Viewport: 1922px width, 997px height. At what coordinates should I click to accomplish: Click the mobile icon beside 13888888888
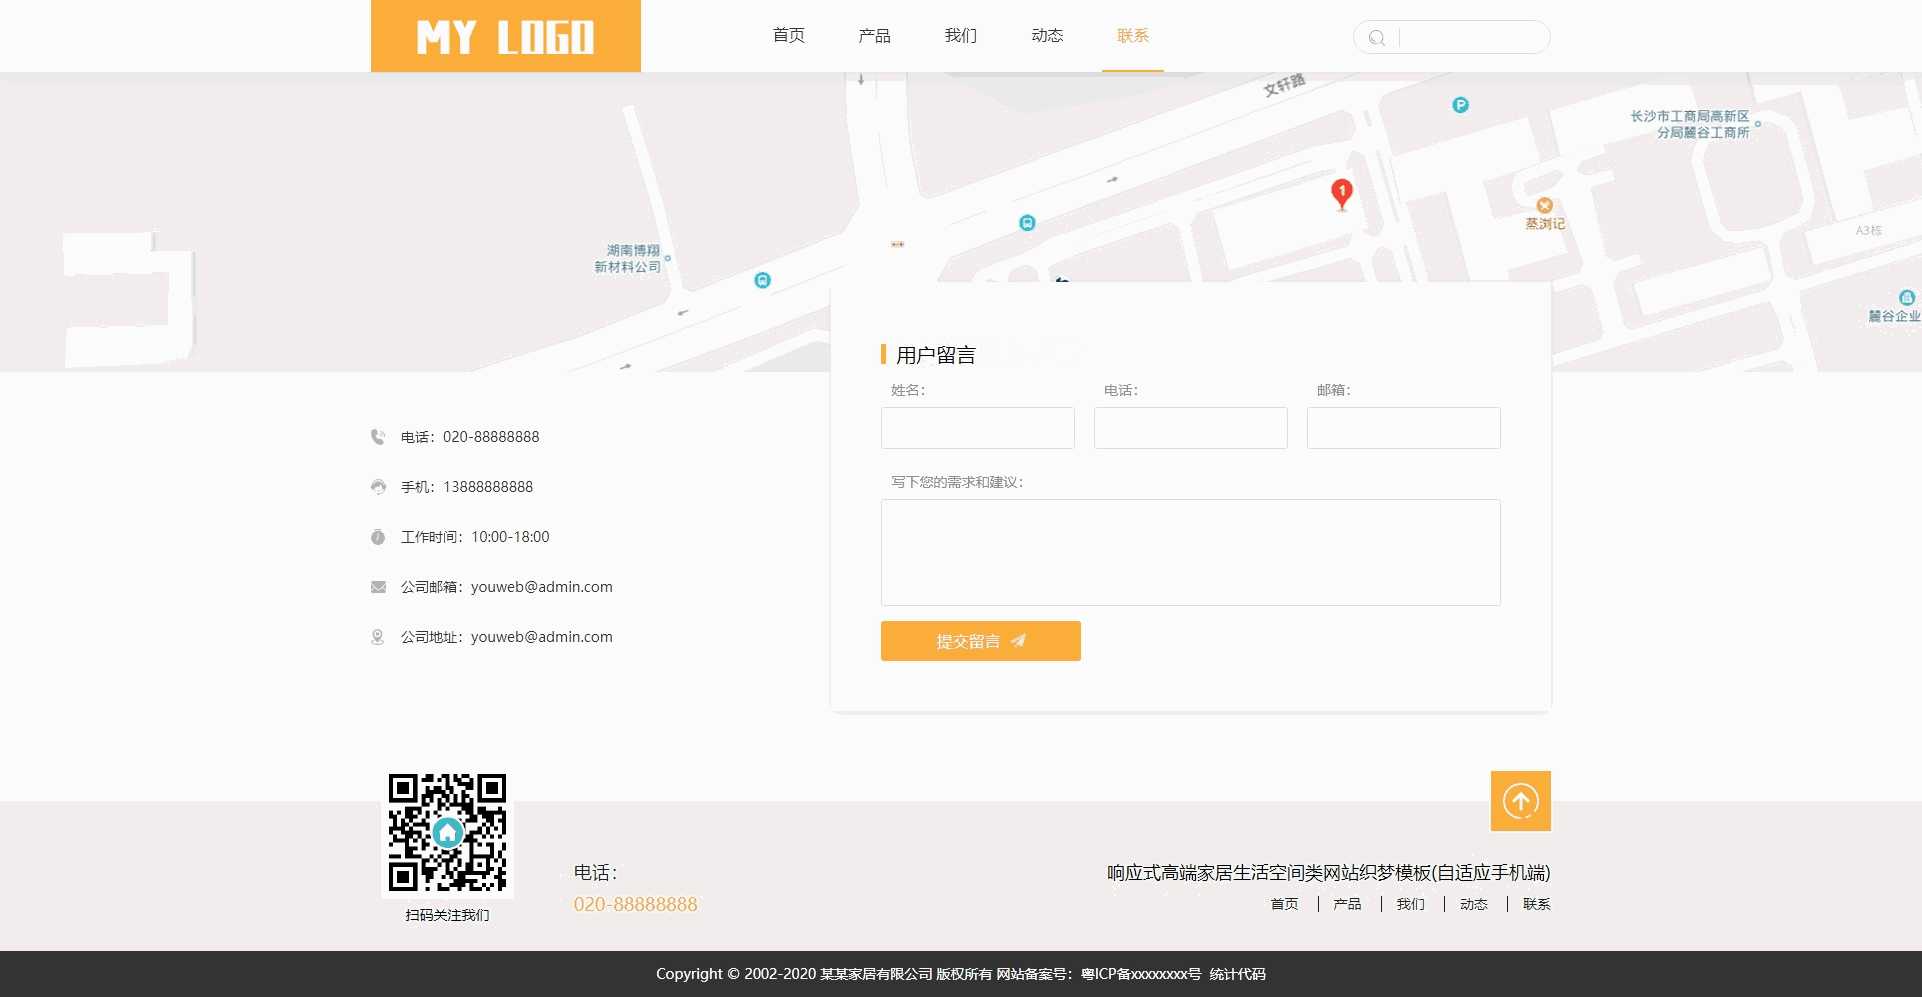click(377, 486)
